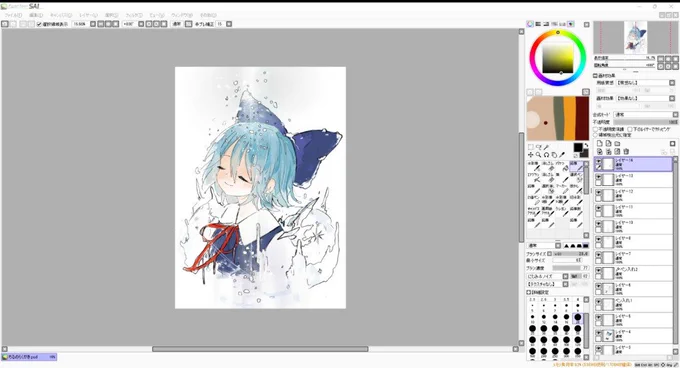Toggle visibility of the second layer row
The image size is (680, 368).
pyautogui.click(x=598, y=177)
